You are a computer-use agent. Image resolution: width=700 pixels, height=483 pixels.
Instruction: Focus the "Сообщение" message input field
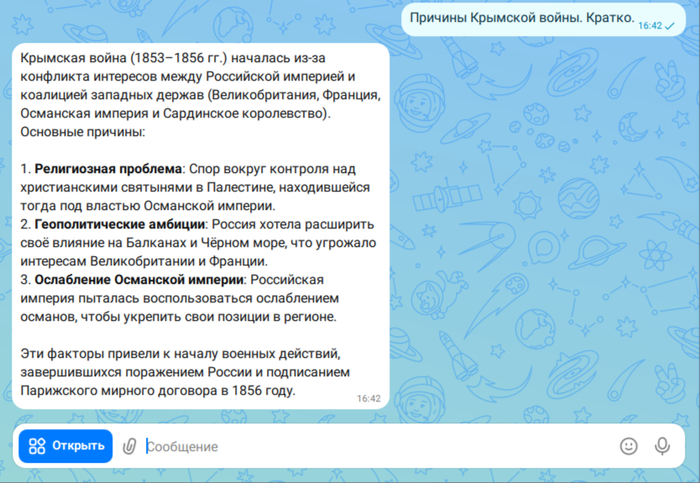370,446
